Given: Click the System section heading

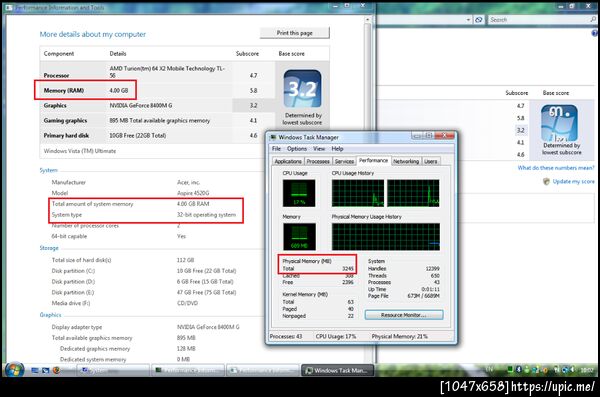Looking at the screenshot, I should click(49, 170).
